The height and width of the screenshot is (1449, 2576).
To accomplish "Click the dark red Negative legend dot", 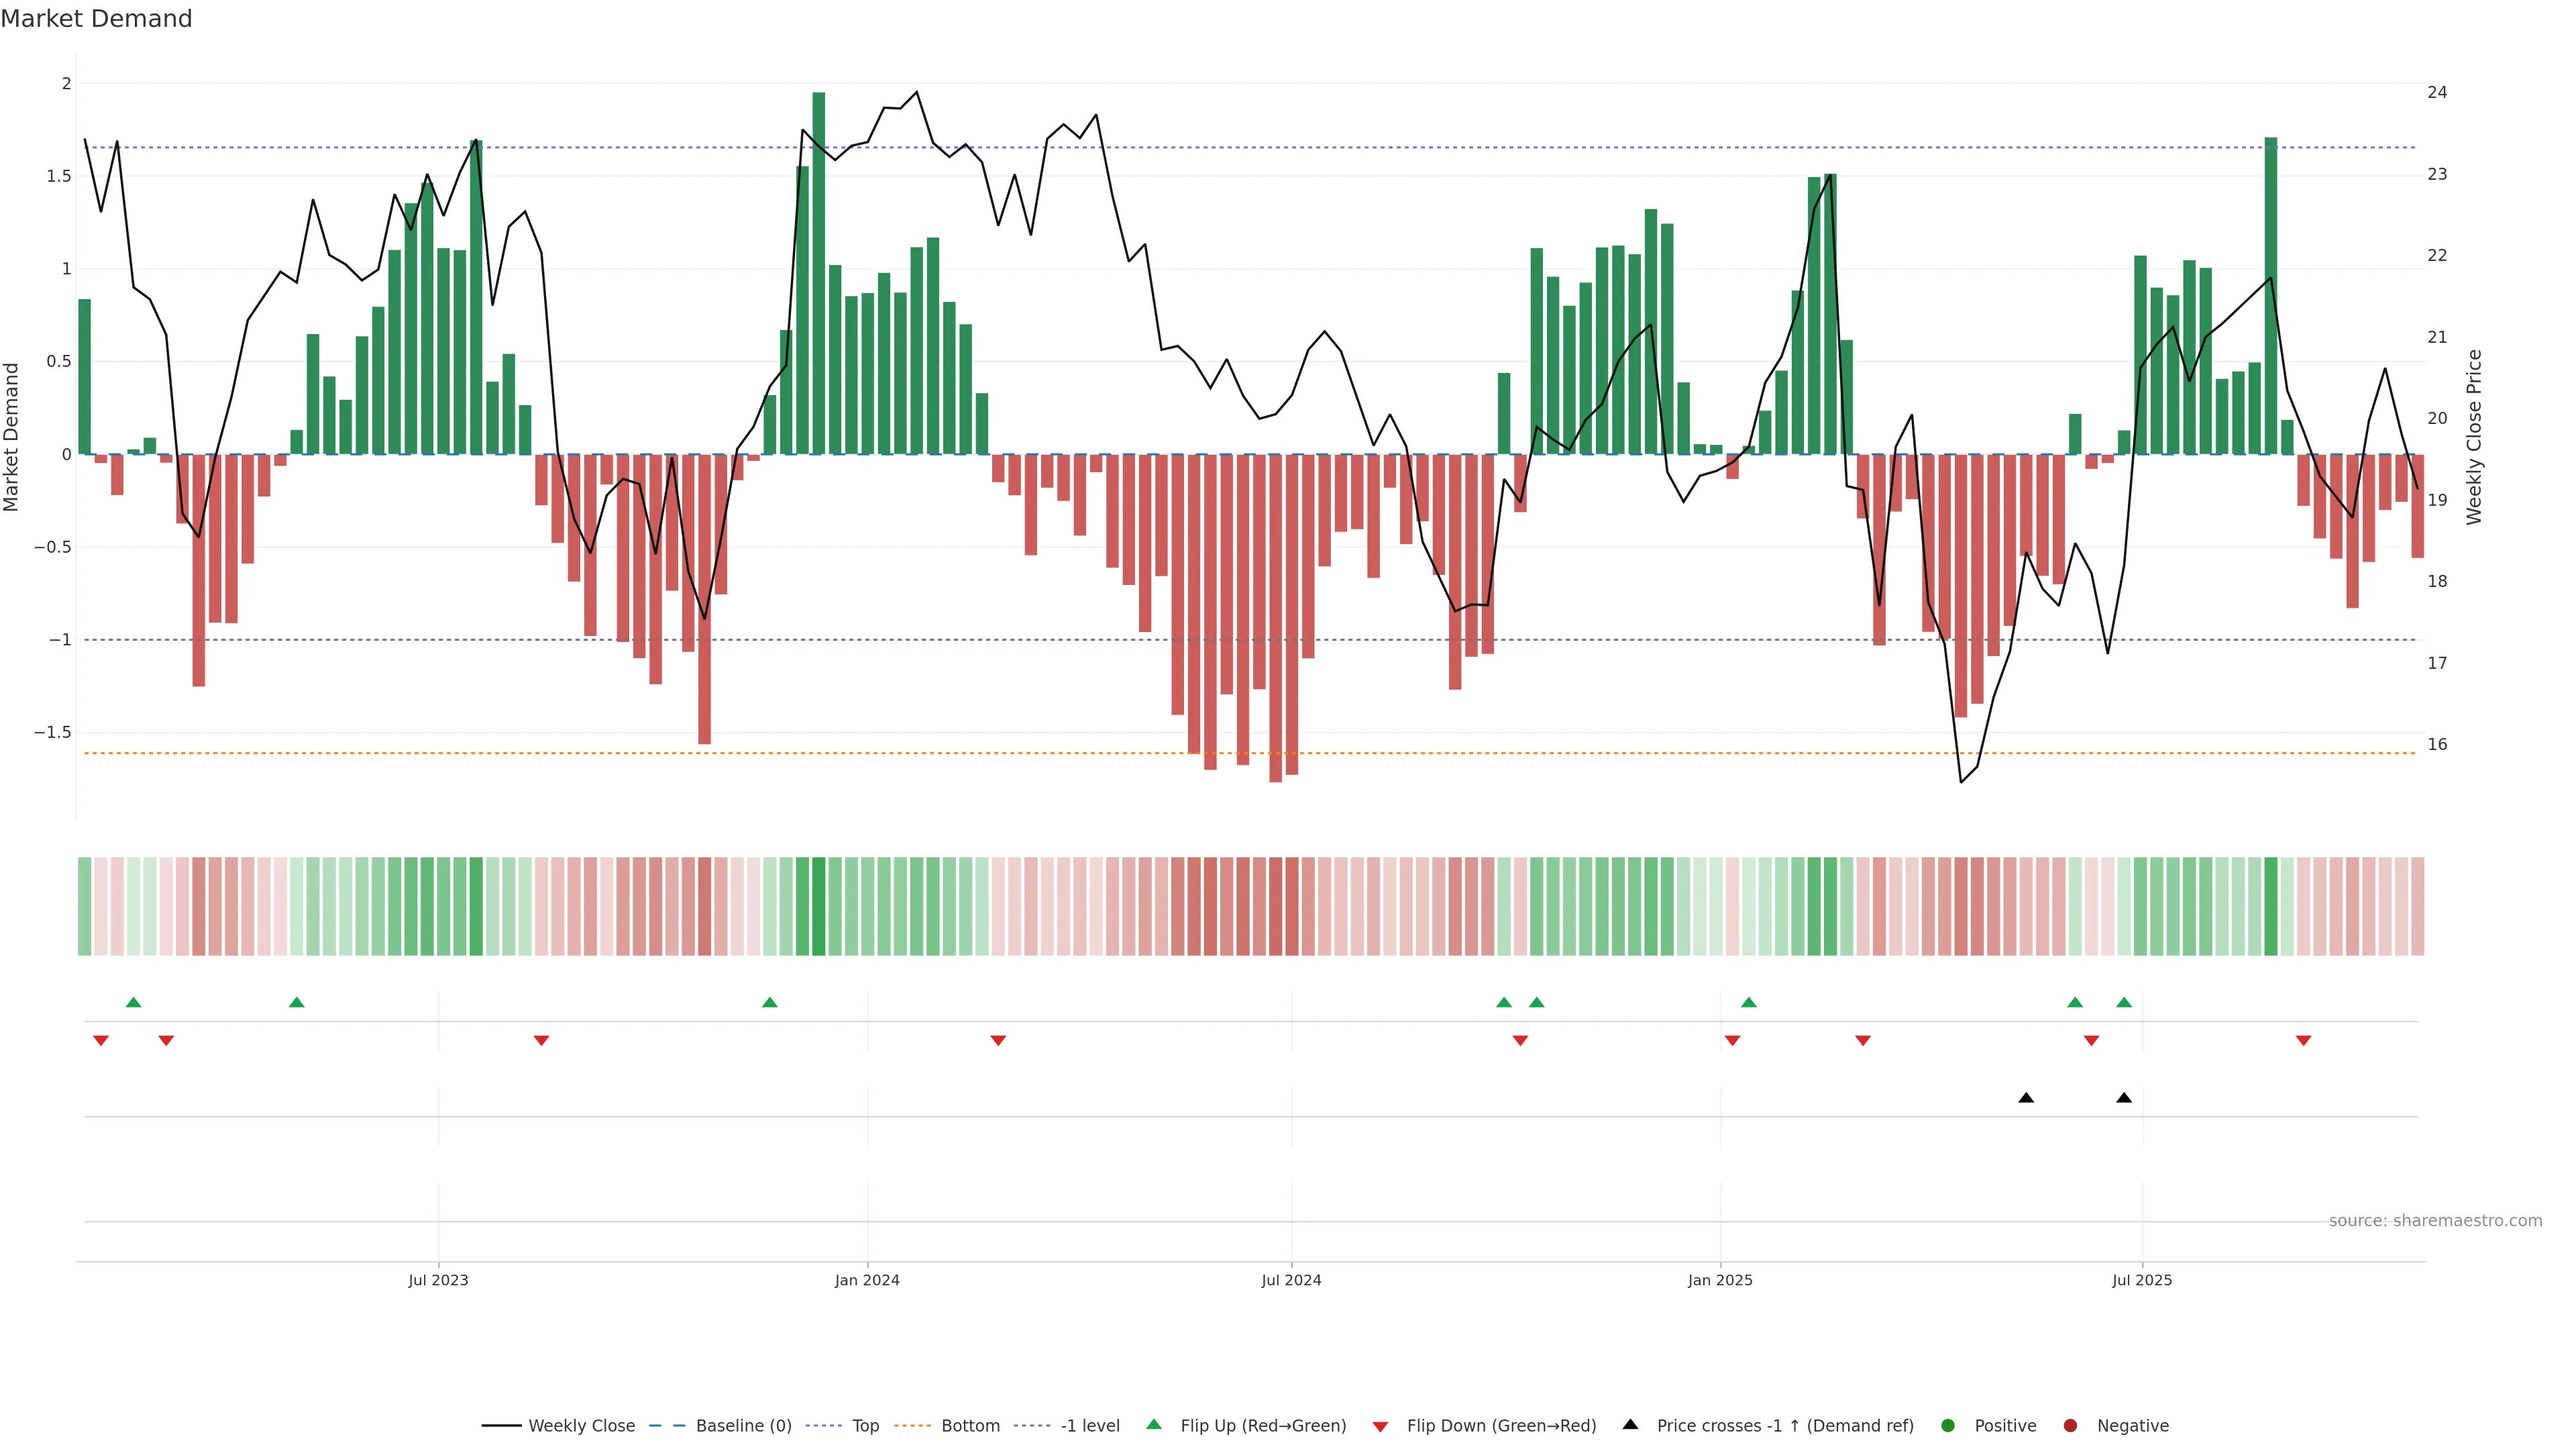I will pos(2070,1426).
